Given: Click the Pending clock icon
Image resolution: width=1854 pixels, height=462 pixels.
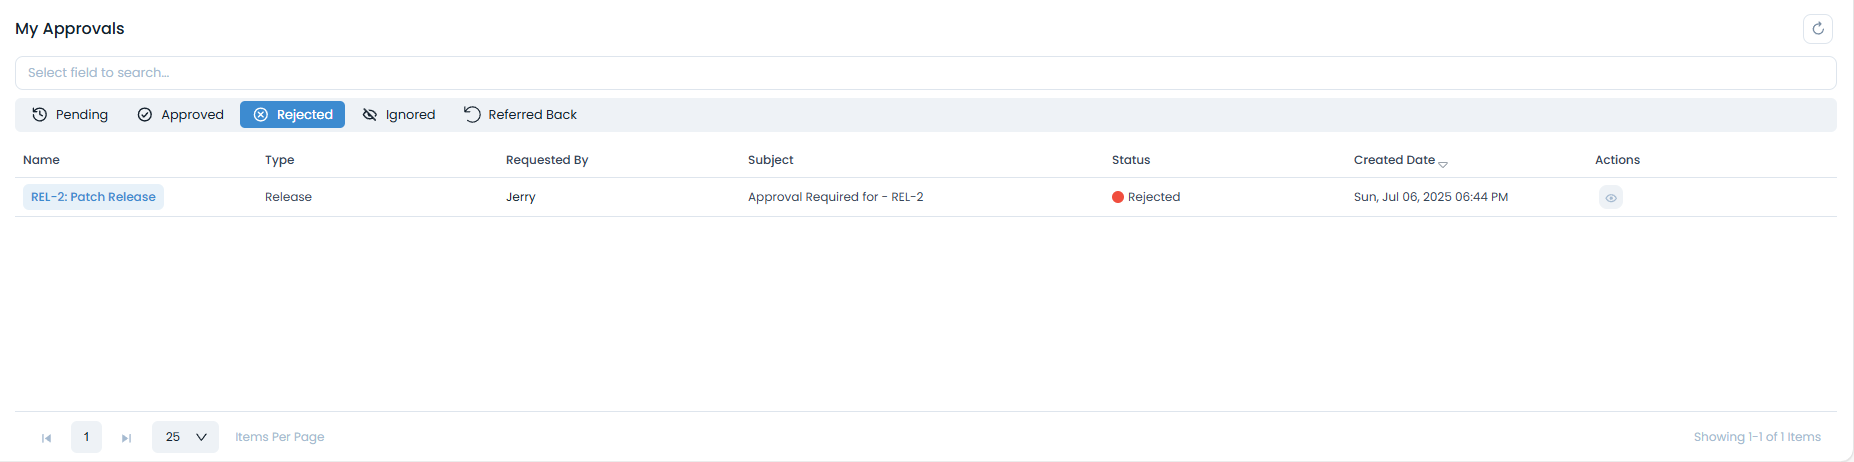Looking at the screenshot, I should 40,115.
